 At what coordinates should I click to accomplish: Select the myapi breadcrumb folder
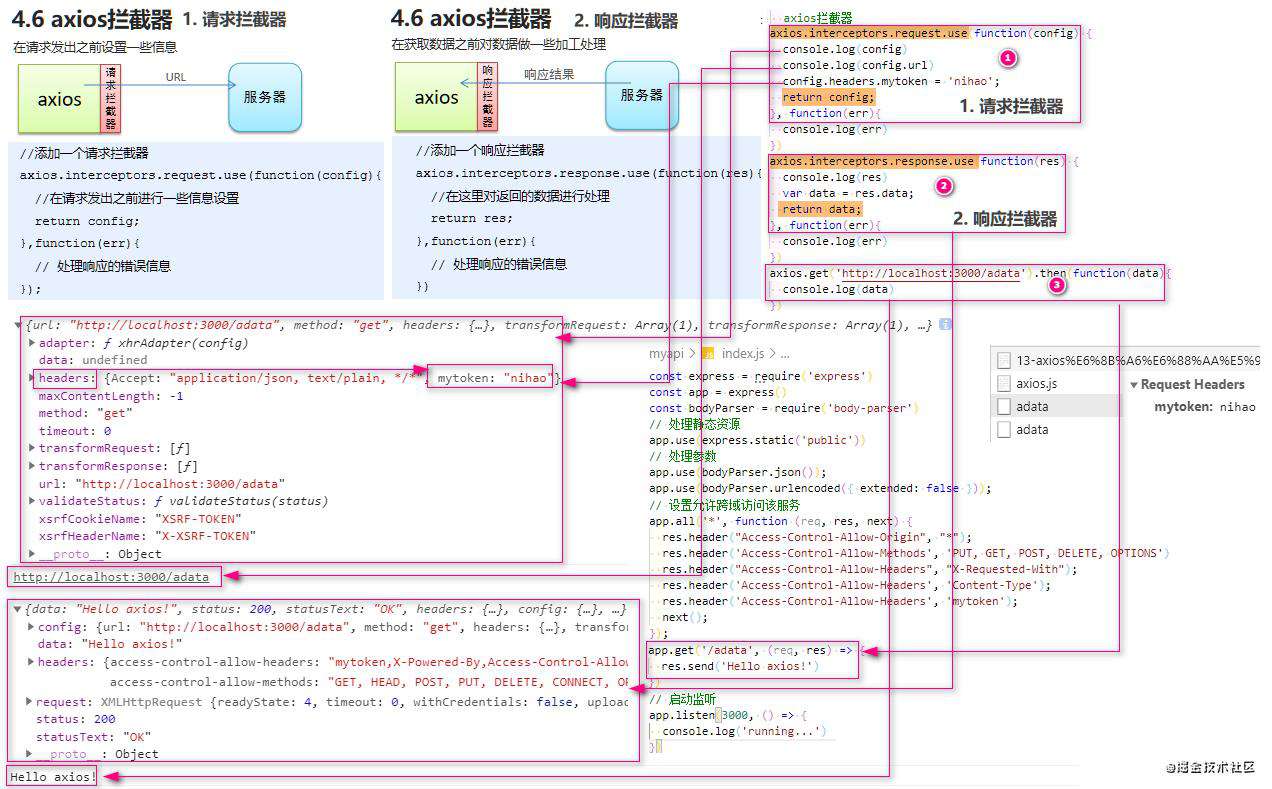(x=666, y=354)
